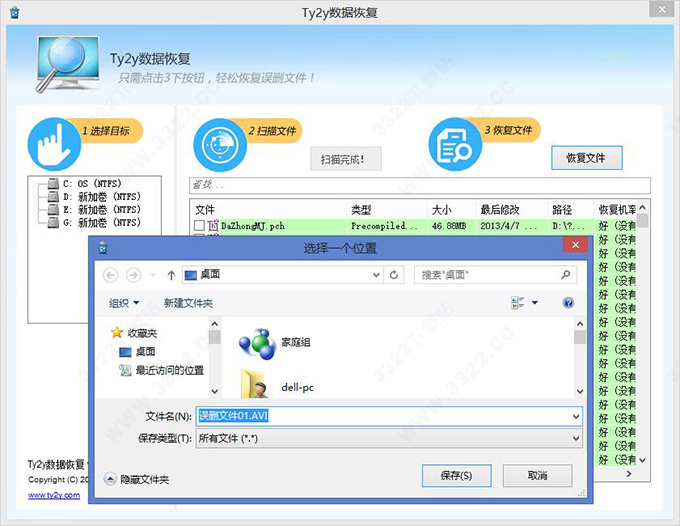Click the results list scroll-up arrow
This screenshot has width=680, height=526.
642,207
